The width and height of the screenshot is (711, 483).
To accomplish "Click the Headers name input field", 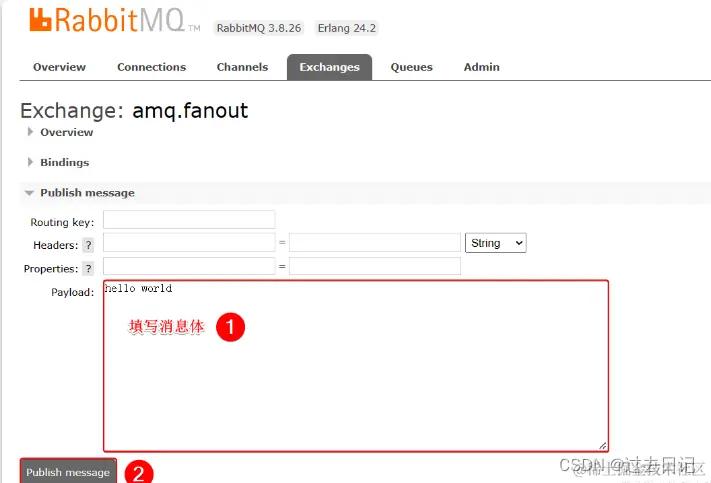I will tap(189, 243).
